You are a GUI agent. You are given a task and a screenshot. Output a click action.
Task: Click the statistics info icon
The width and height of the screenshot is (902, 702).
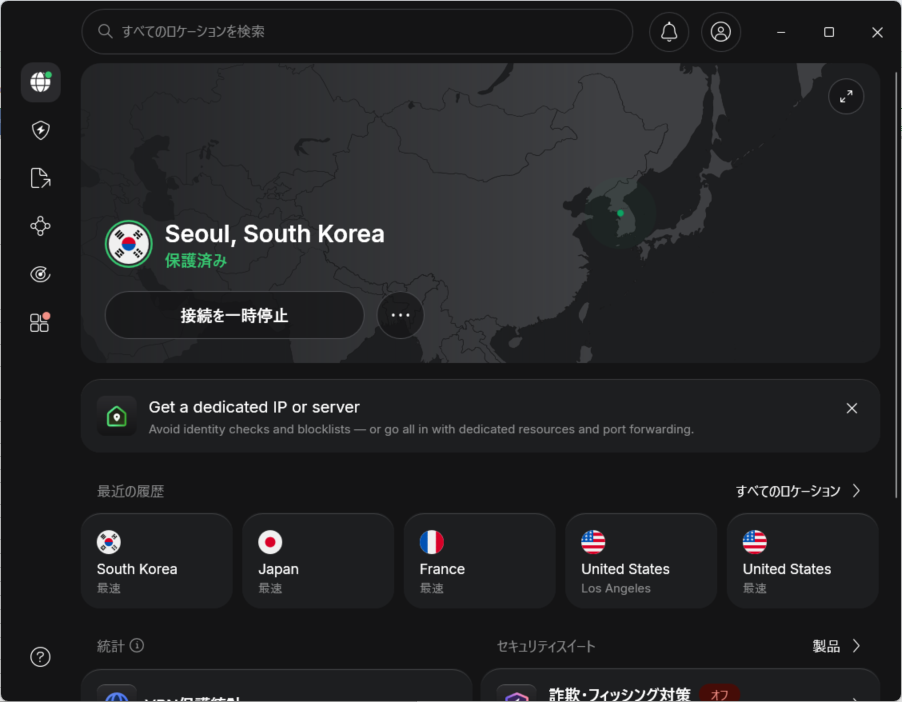pos(137,646)
